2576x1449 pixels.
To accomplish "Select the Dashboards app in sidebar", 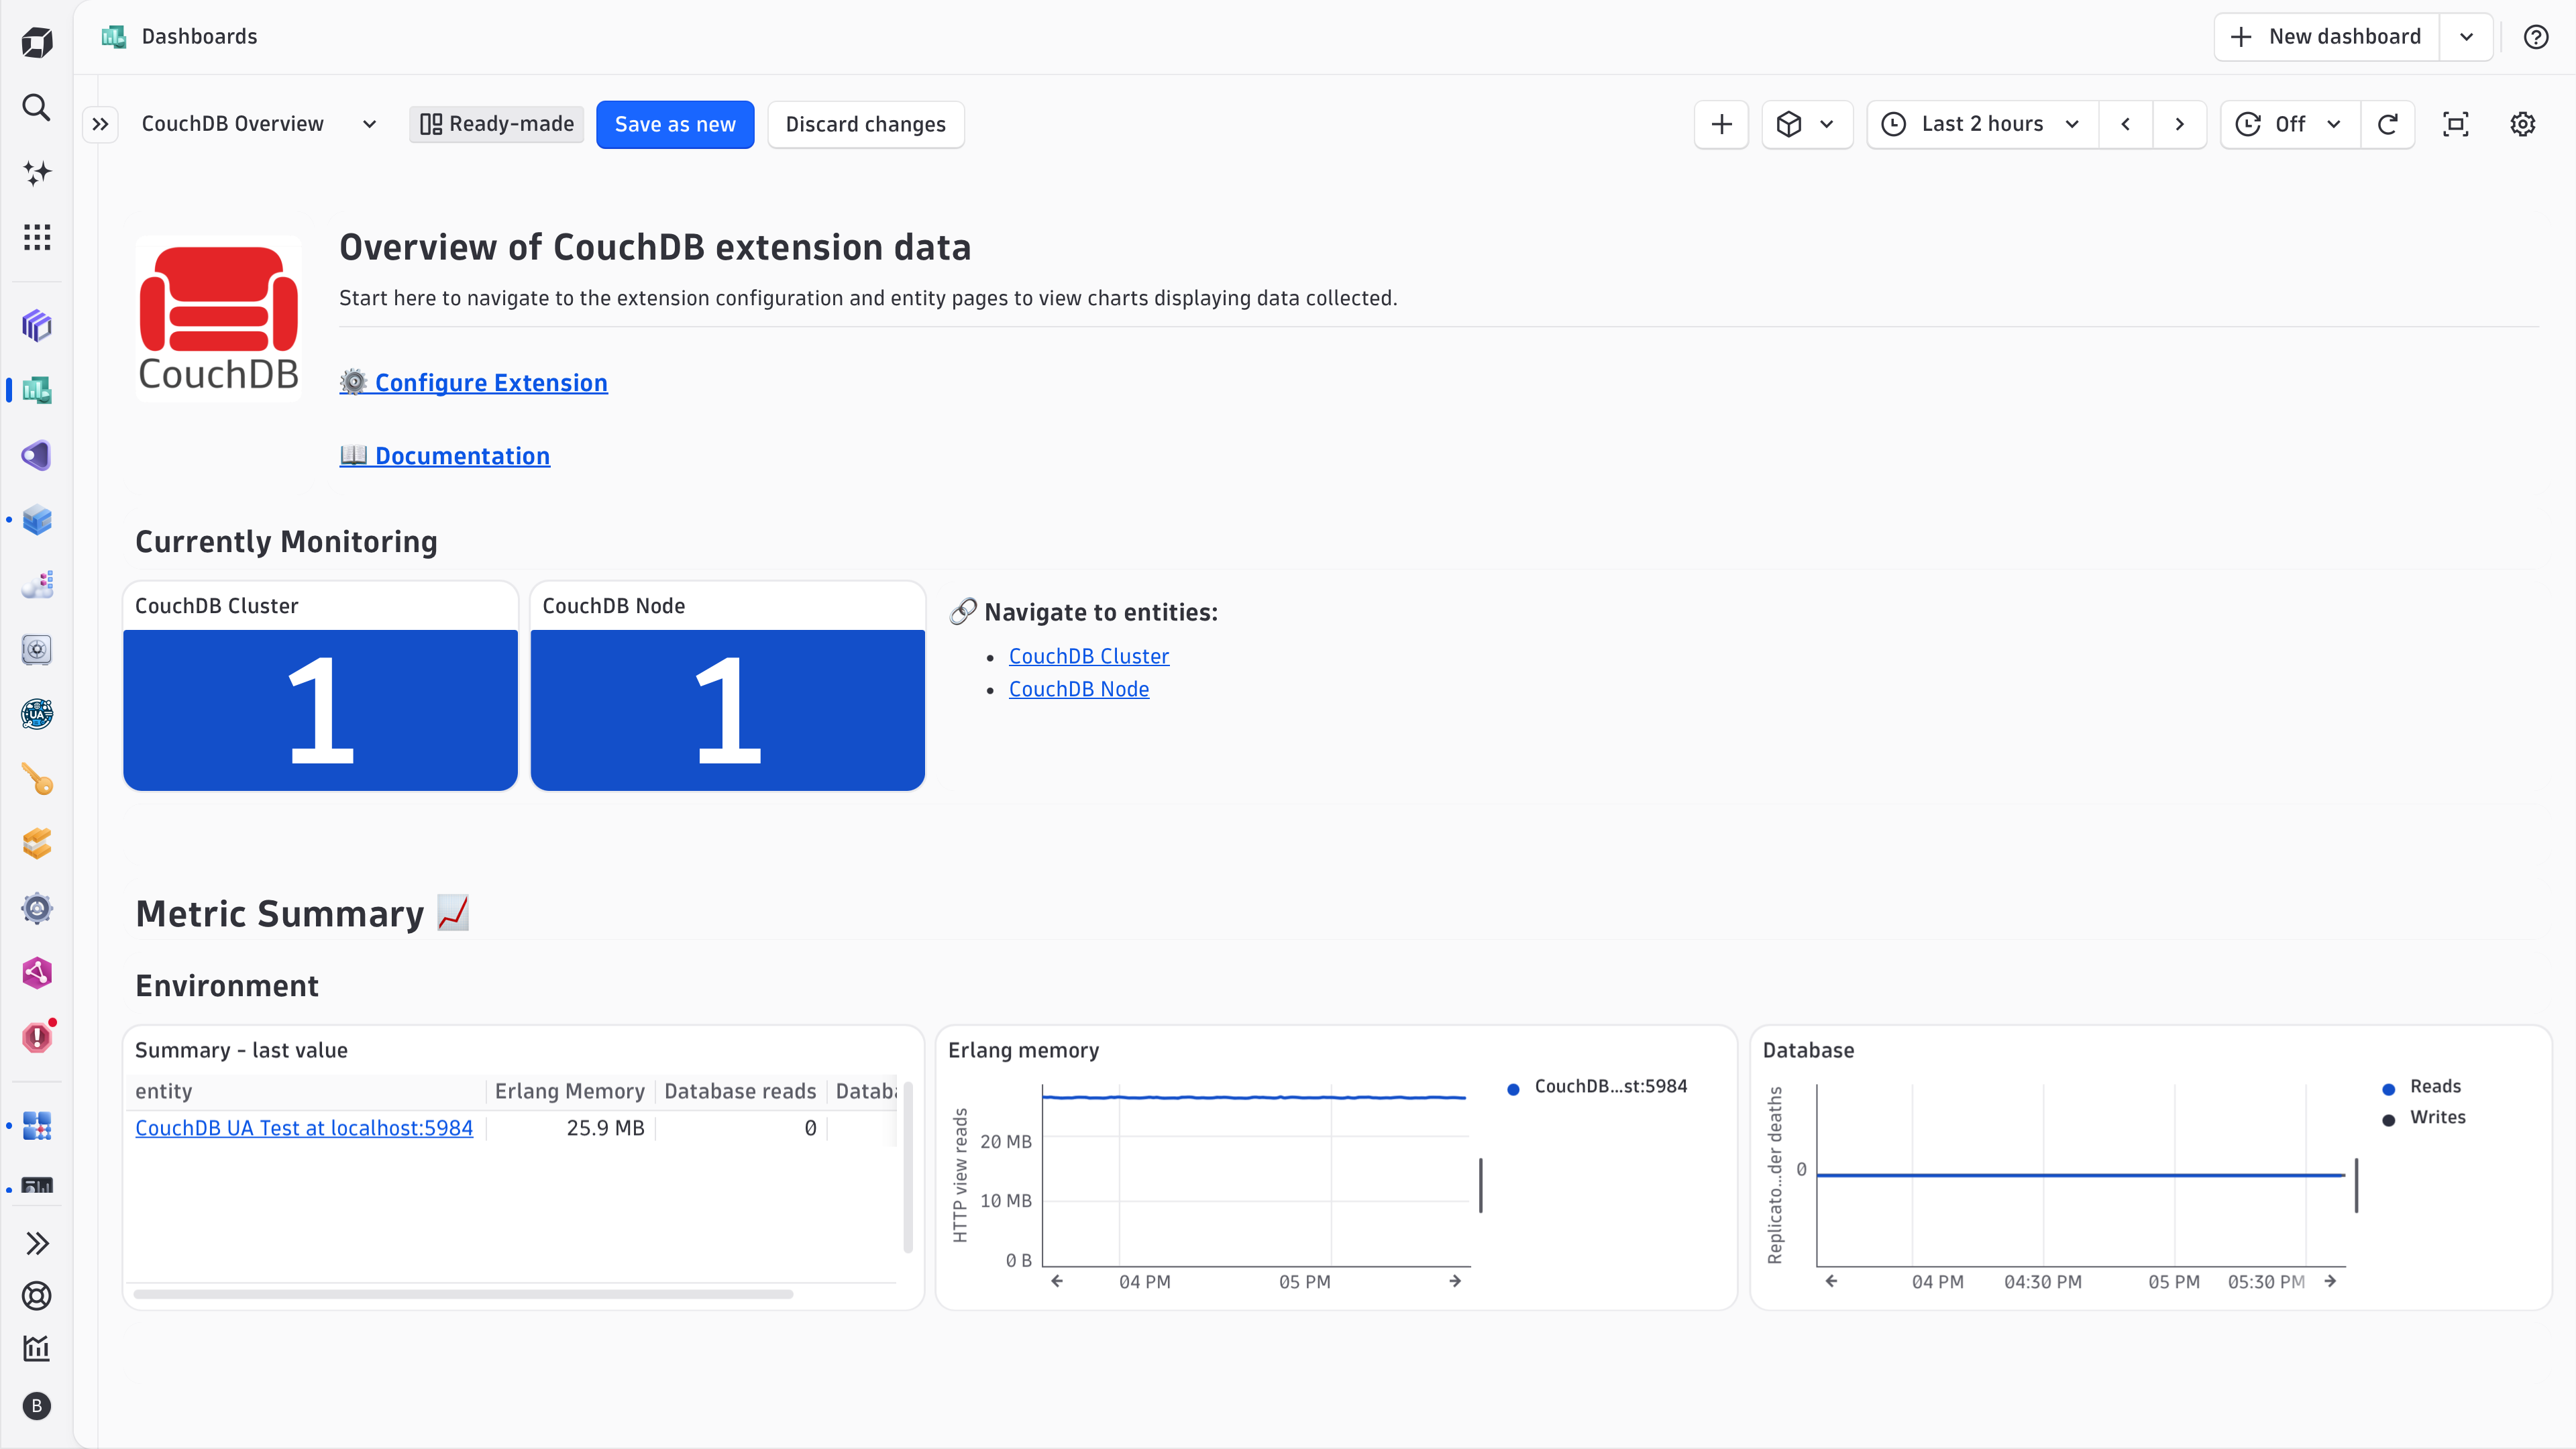I will coord(37,390).
